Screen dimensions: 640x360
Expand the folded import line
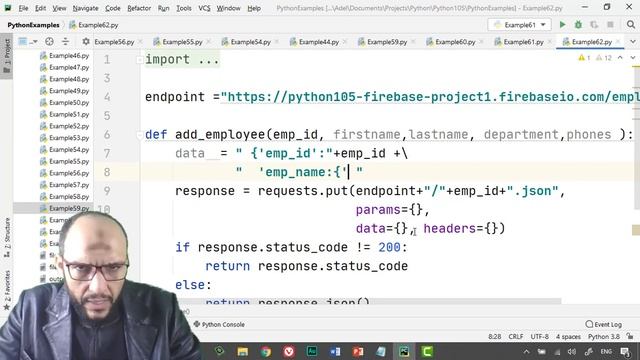tap(139, 60)
